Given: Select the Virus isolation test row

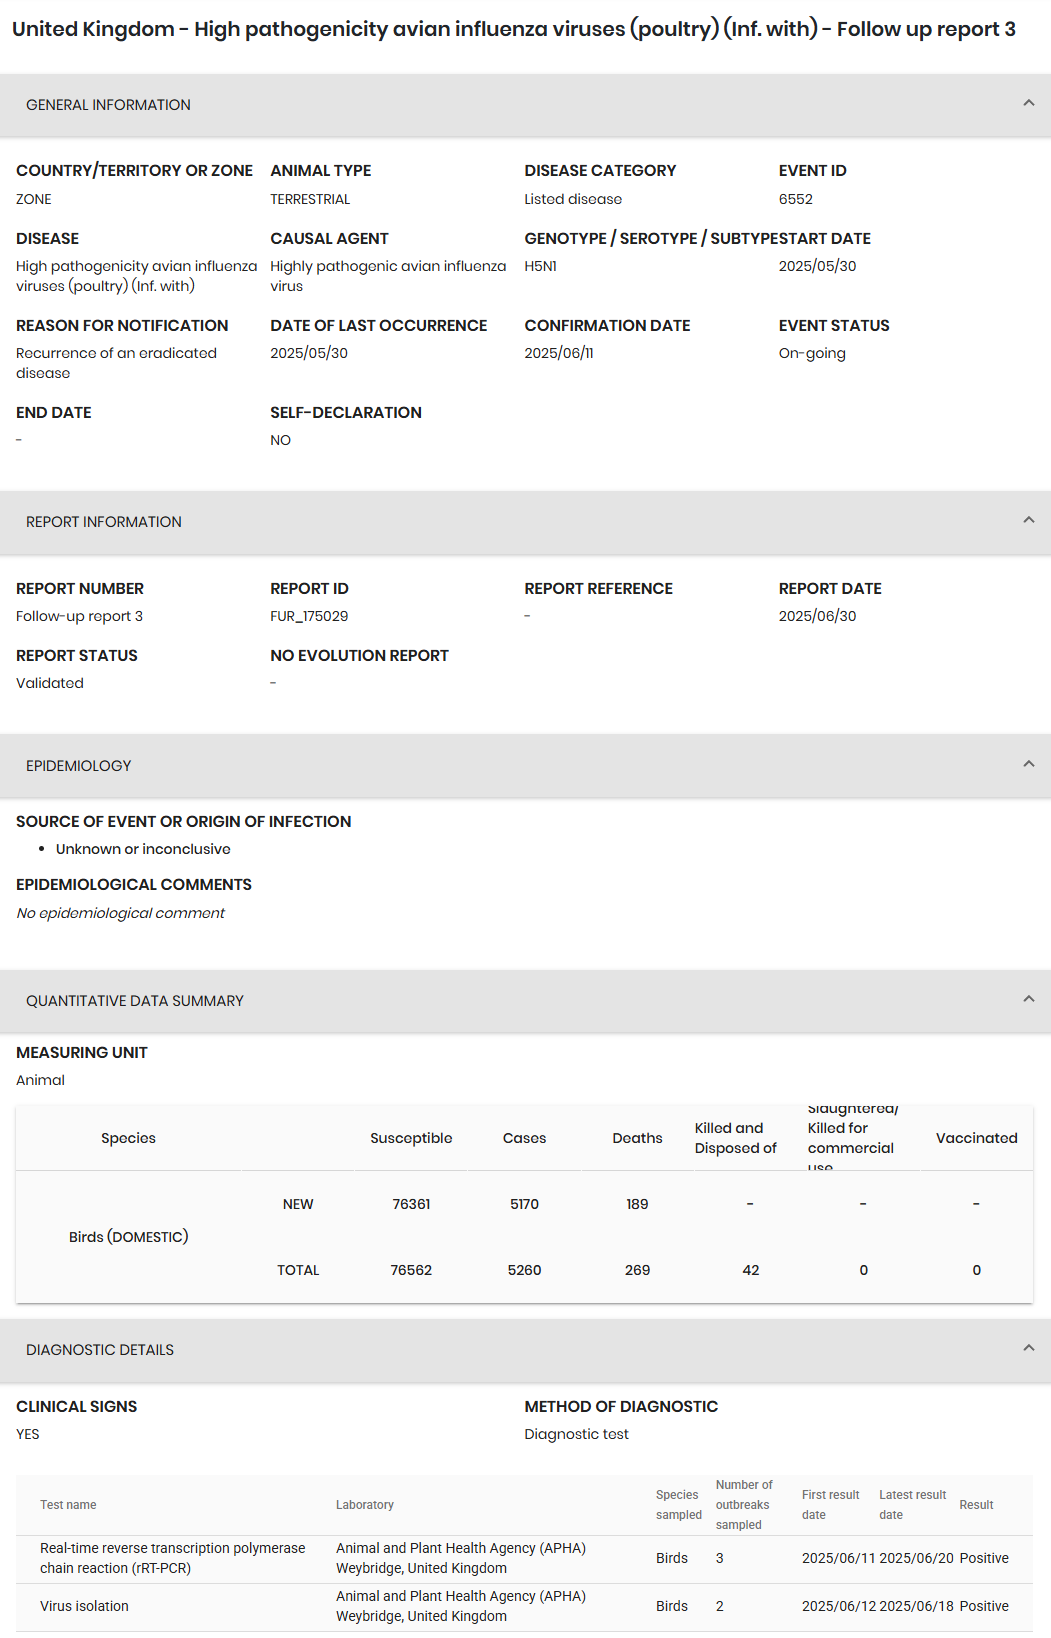Looking at the screenshot, I should click(x=524, y=1606).
